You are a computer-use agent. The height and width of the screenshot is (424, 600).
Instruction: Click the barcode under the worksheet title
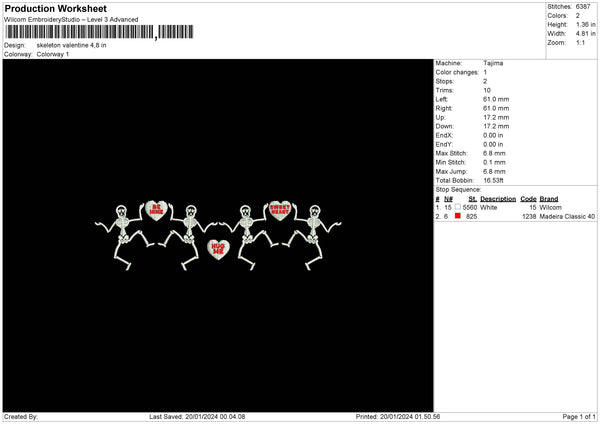(80, 33)
